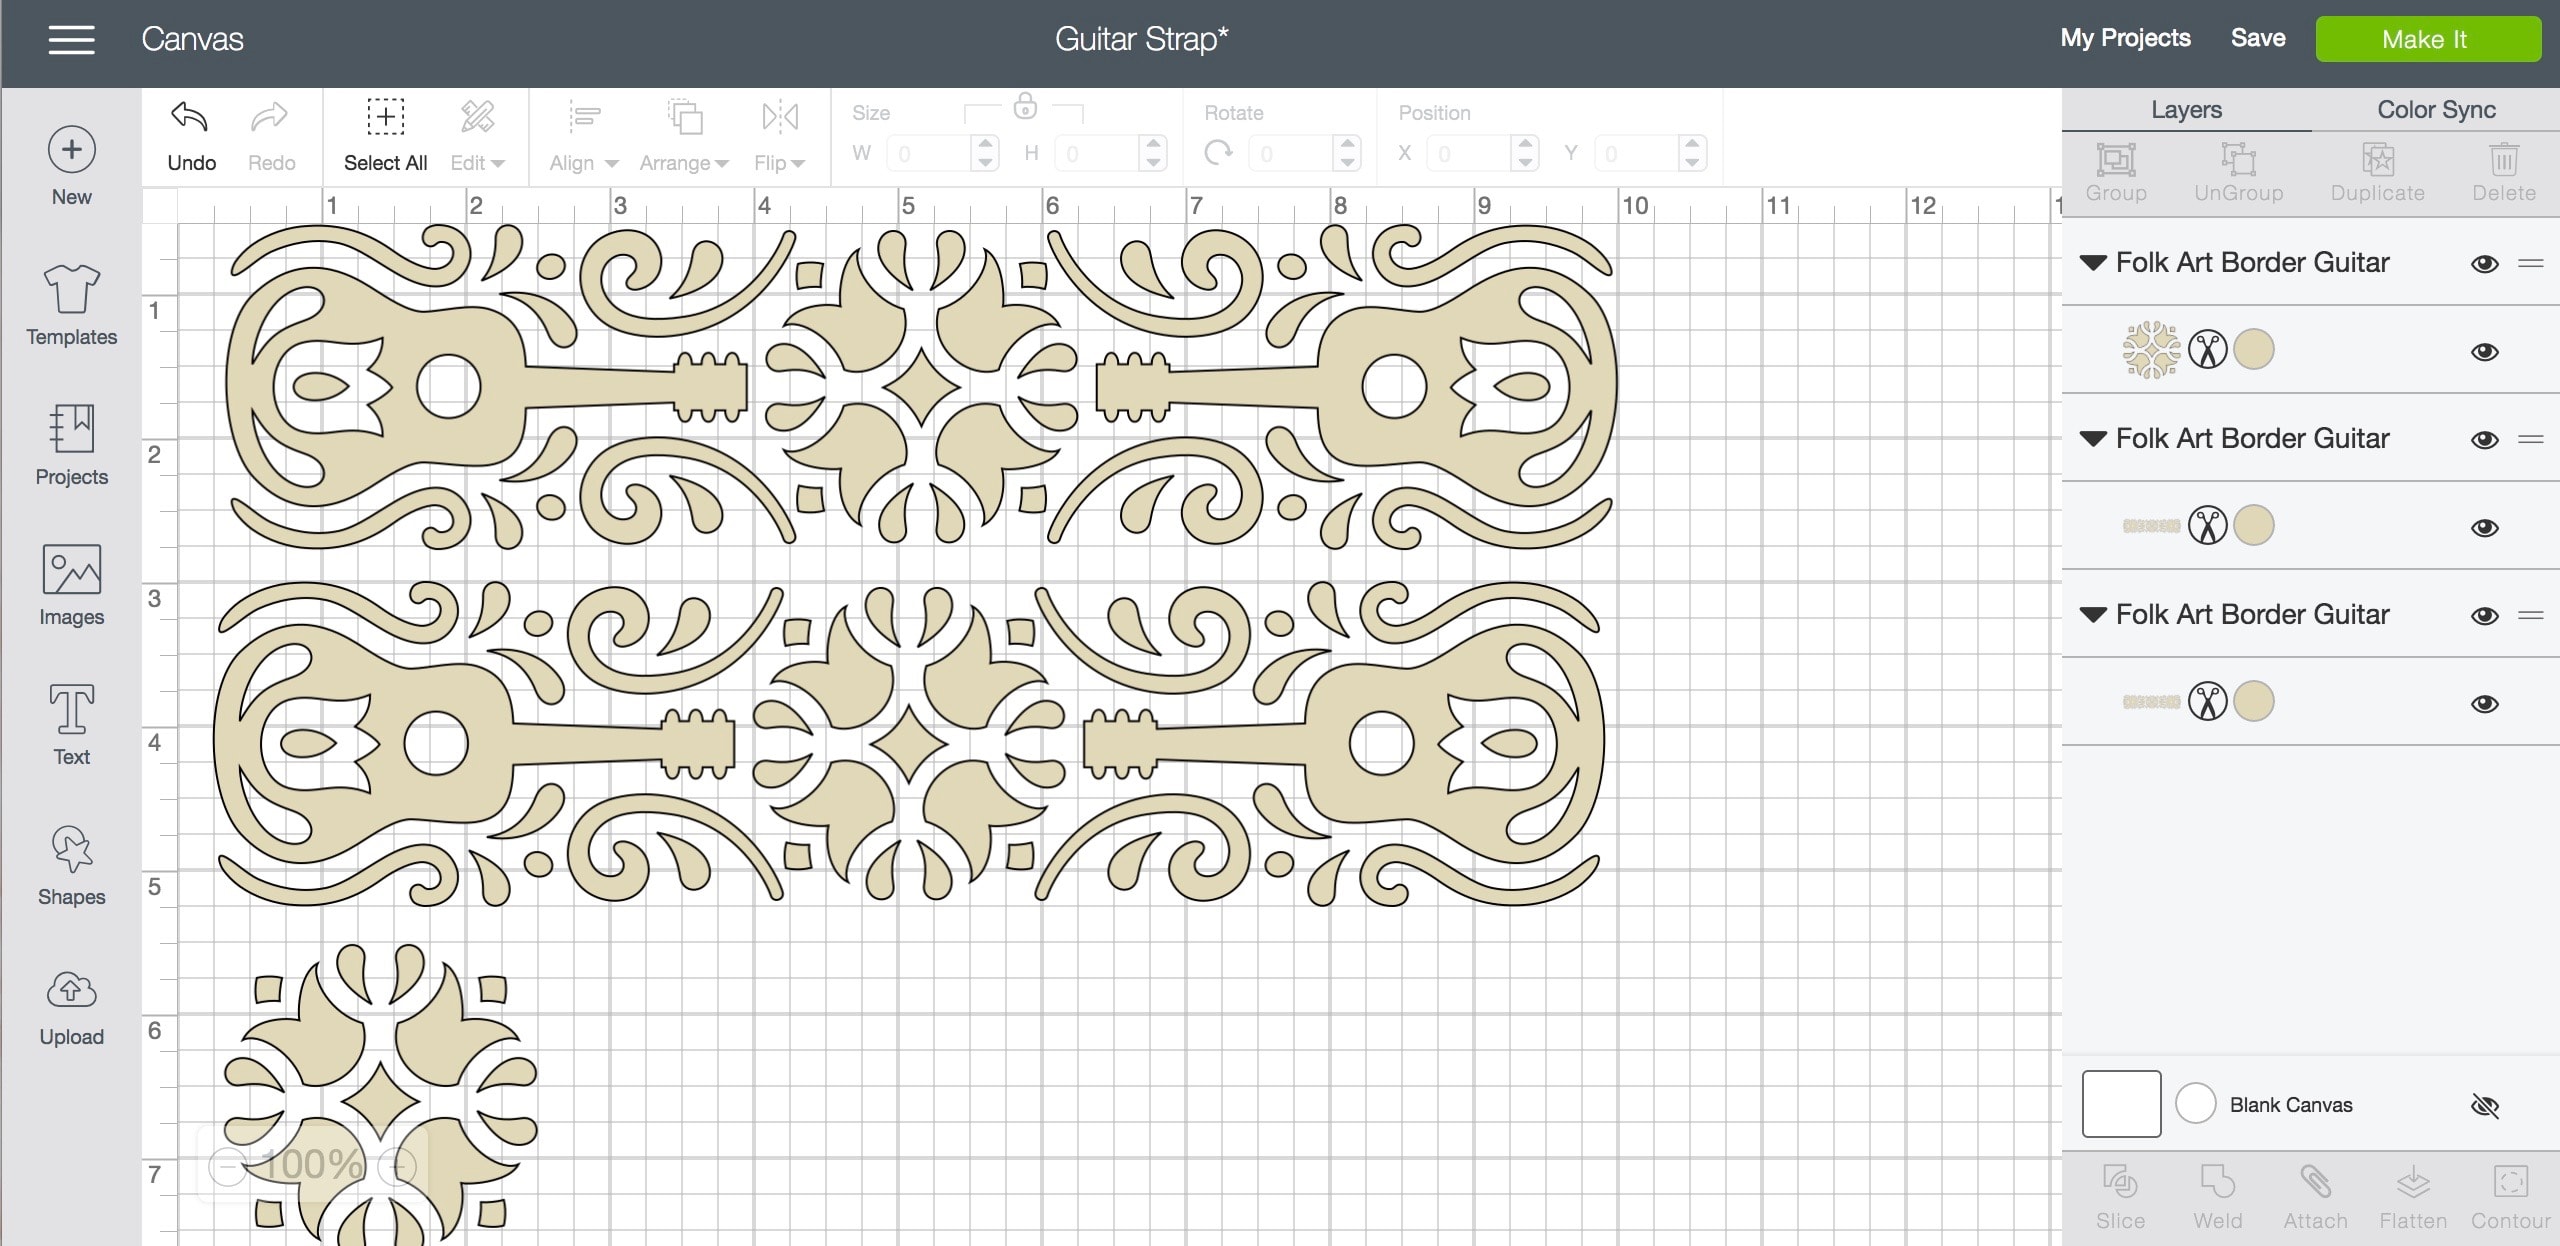Collapse second Folk Art Border Guitar group
This screenshot has width=2560, height=1246.
coord(2093,439)
